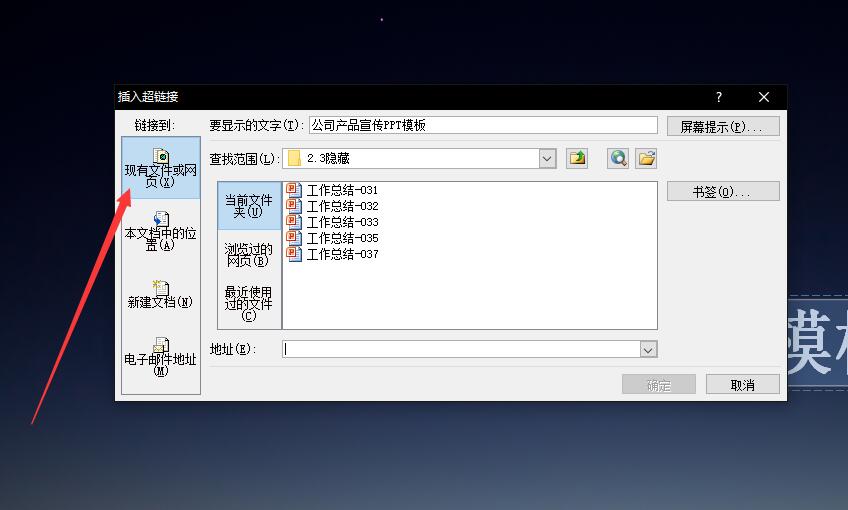Screen dimensions: 848x510
Task: Choose the Create New Document option
Action: [161, 295]
